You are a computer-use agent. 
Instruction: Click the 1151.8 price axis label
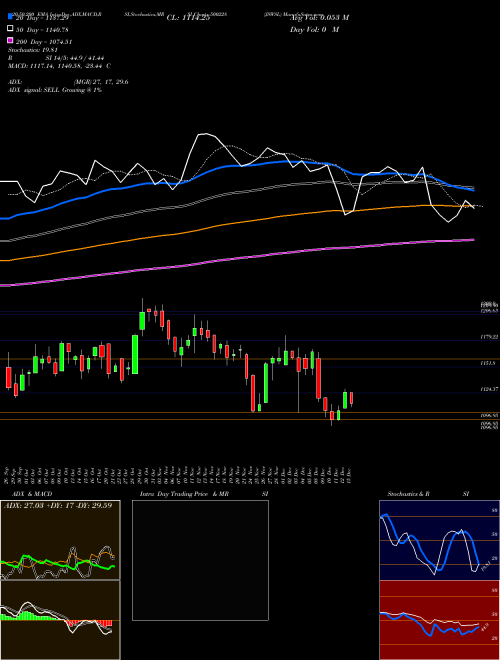pos(488,363)
